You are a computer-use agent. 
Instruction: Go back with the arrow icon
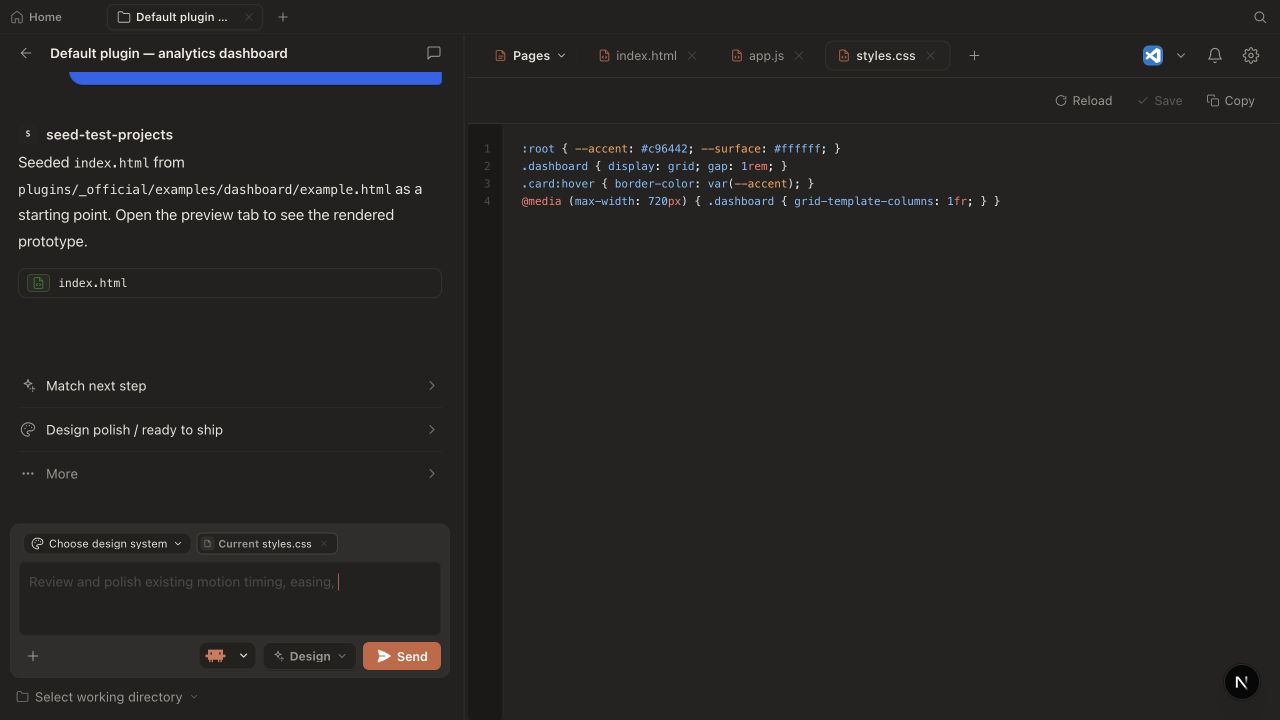26,53
